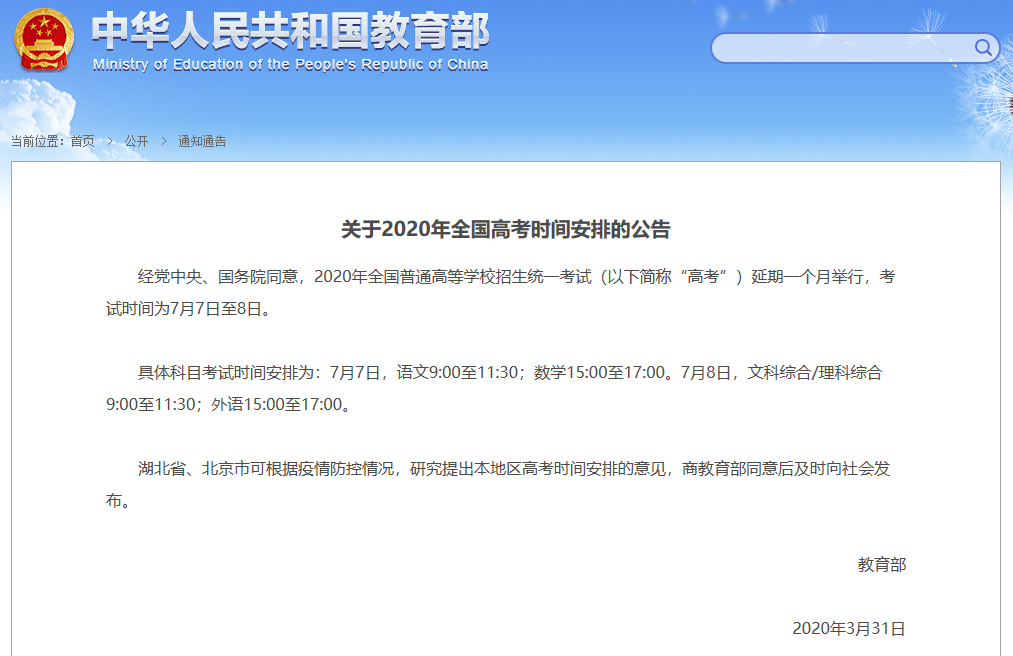Image resolution: width=1013 pixels, height=656 pixels.
Task: Click the Ministry of Education English subtitle
Action: point(290,65)
